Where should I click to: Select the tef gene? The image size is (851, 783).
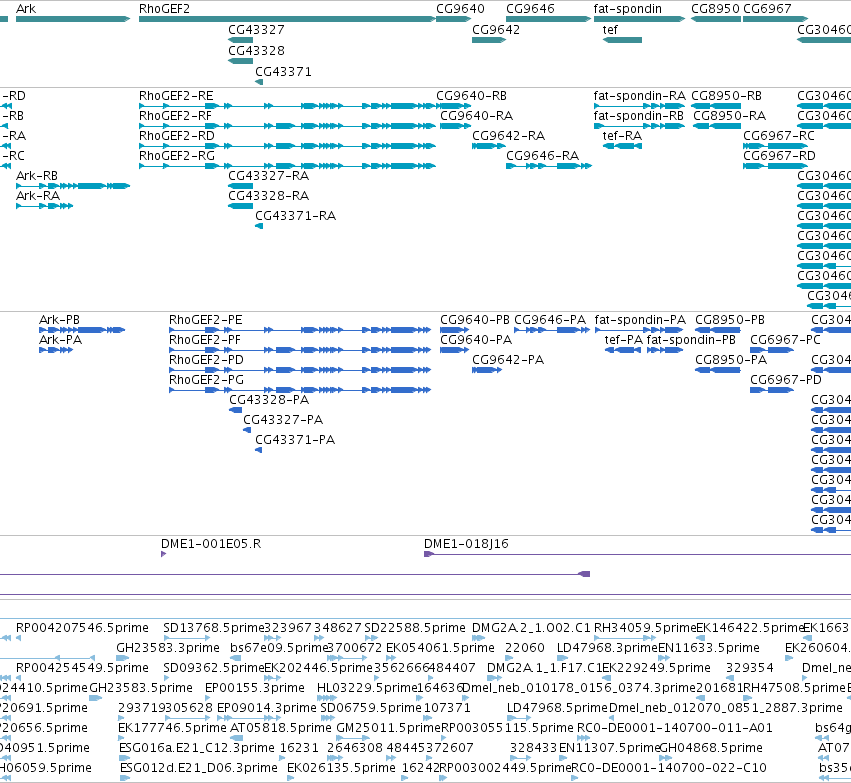pos(622,40)
